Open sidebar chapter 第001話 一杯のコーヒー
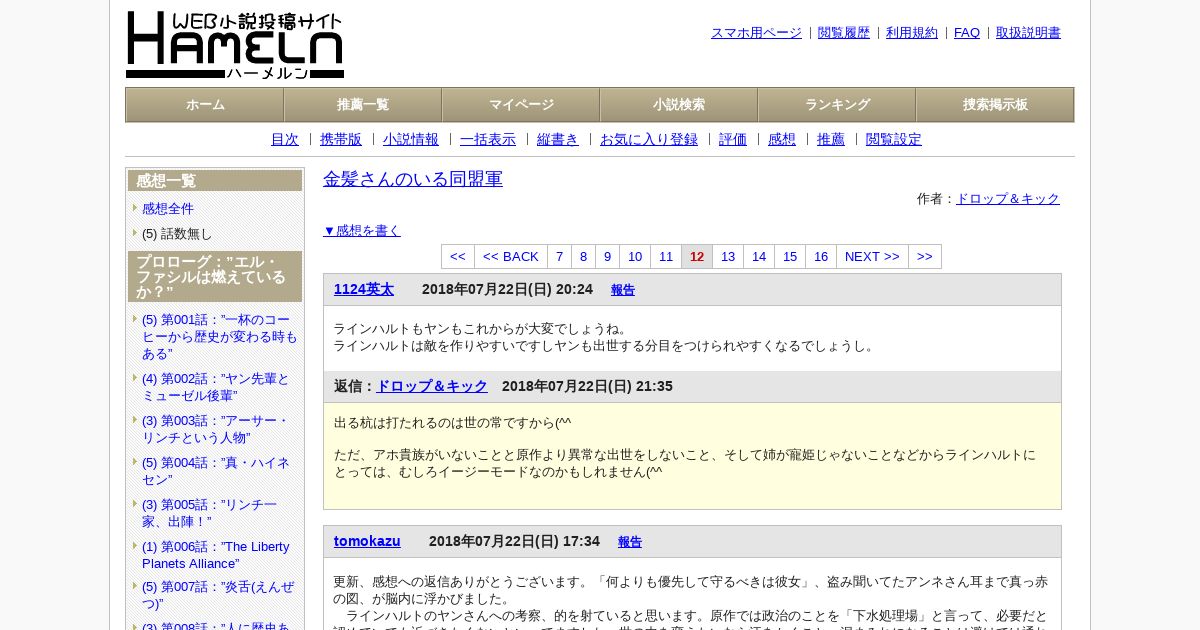This screenshot has height=630, width=1200. click(x=219, y=337)
